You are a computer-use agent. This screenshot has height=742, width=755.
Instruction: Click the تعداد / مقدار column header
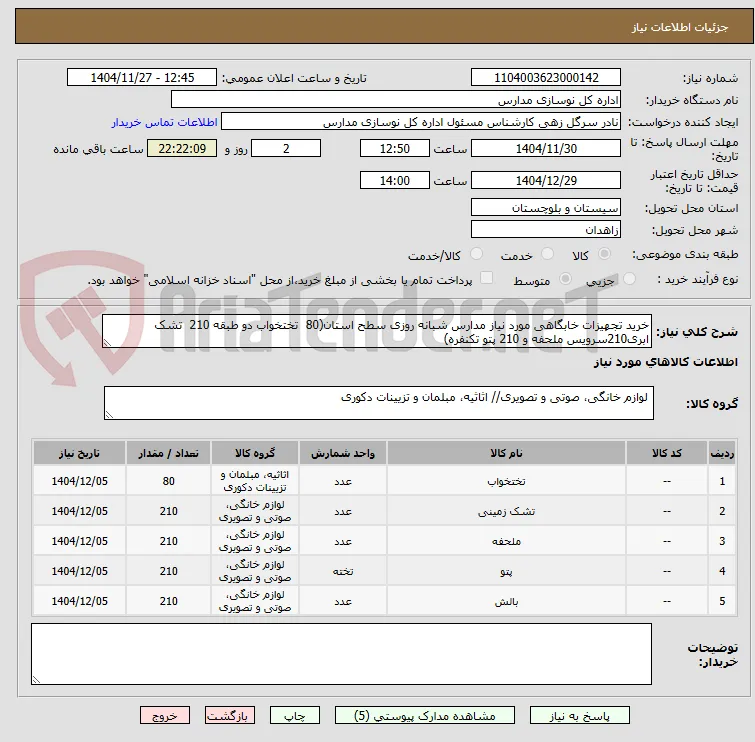169,453
